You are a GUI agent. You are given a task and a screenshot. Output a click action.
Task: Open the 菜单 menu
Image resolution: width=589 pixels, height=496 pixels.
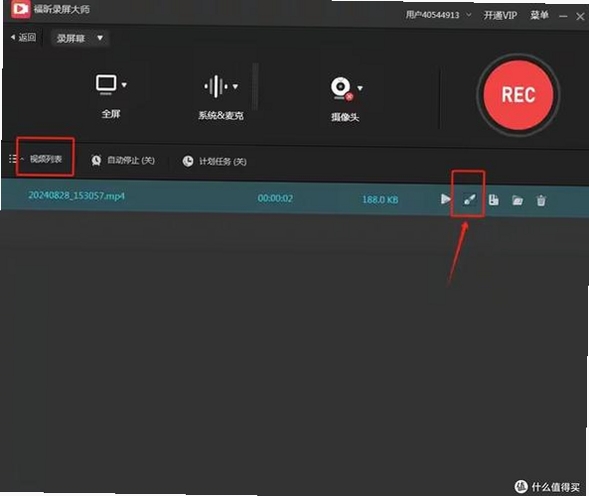(539, 15)
